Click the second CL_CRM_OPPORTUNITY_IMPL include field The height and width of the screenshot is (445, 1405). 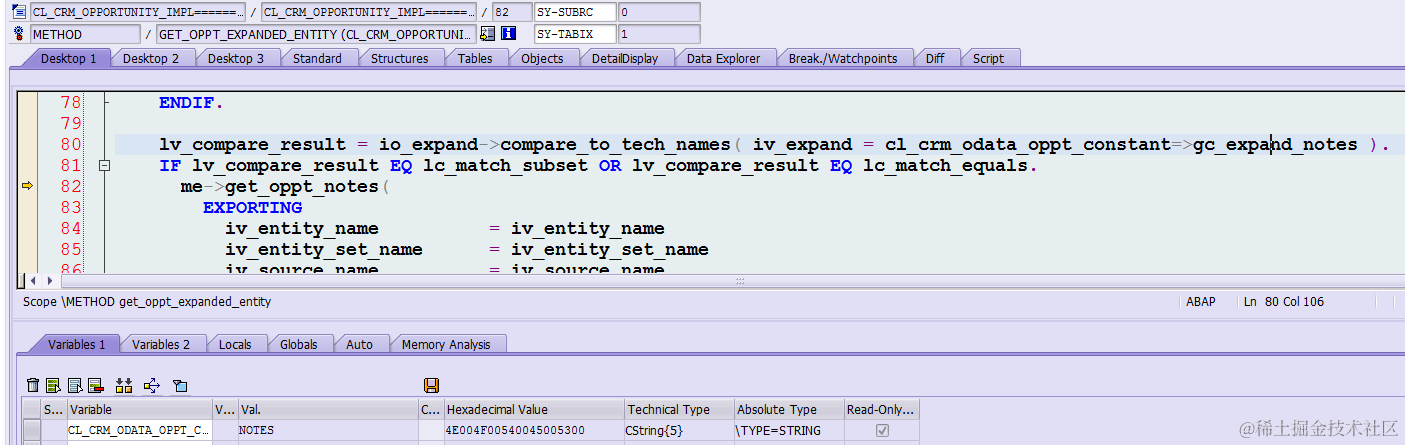(368, 12)
